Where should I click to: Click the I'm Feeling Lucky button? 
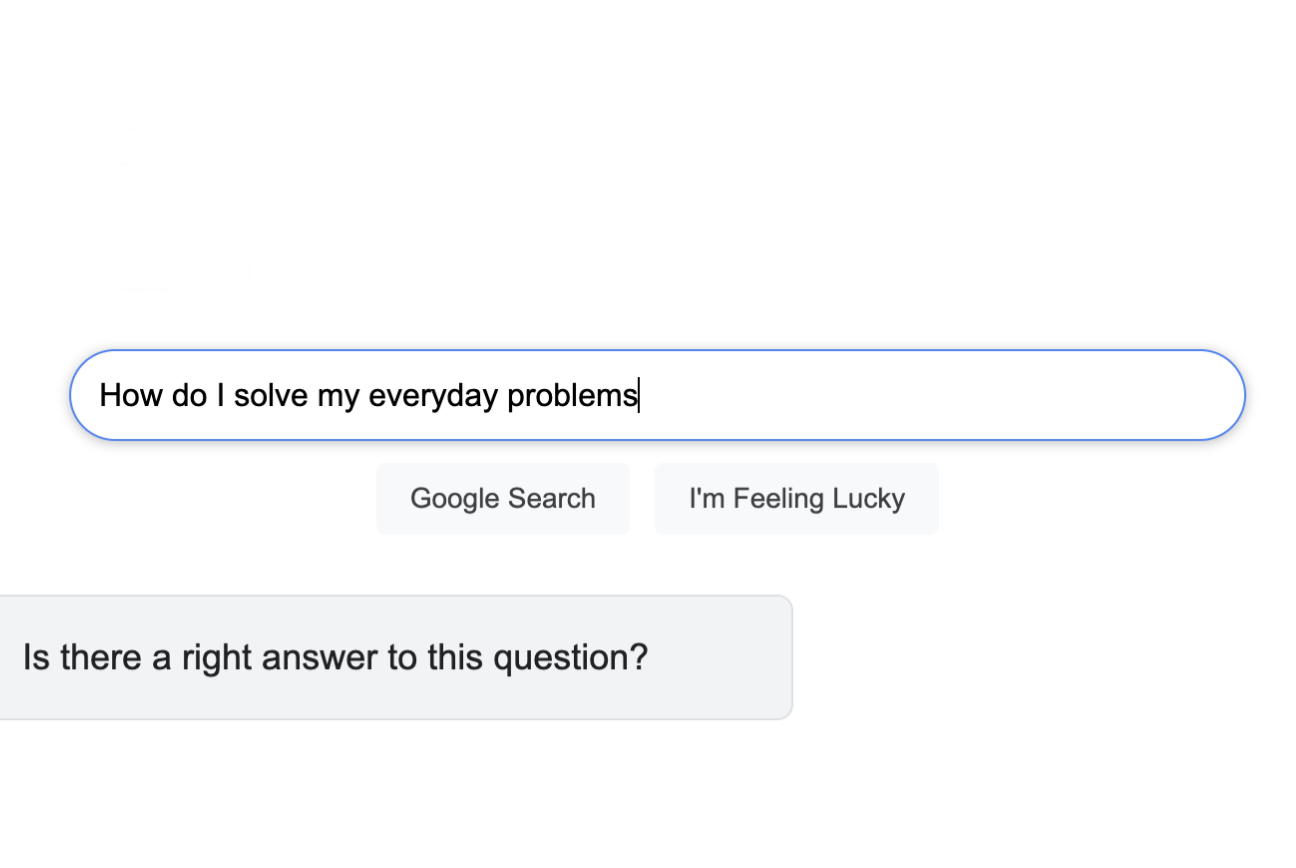(x=796, y=498)
